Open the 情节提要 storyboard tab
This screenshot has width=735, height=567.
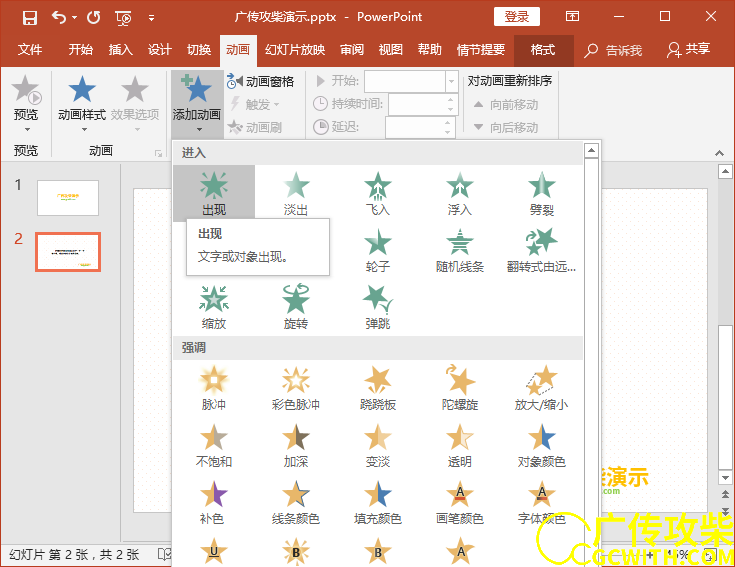click(481, 50)
